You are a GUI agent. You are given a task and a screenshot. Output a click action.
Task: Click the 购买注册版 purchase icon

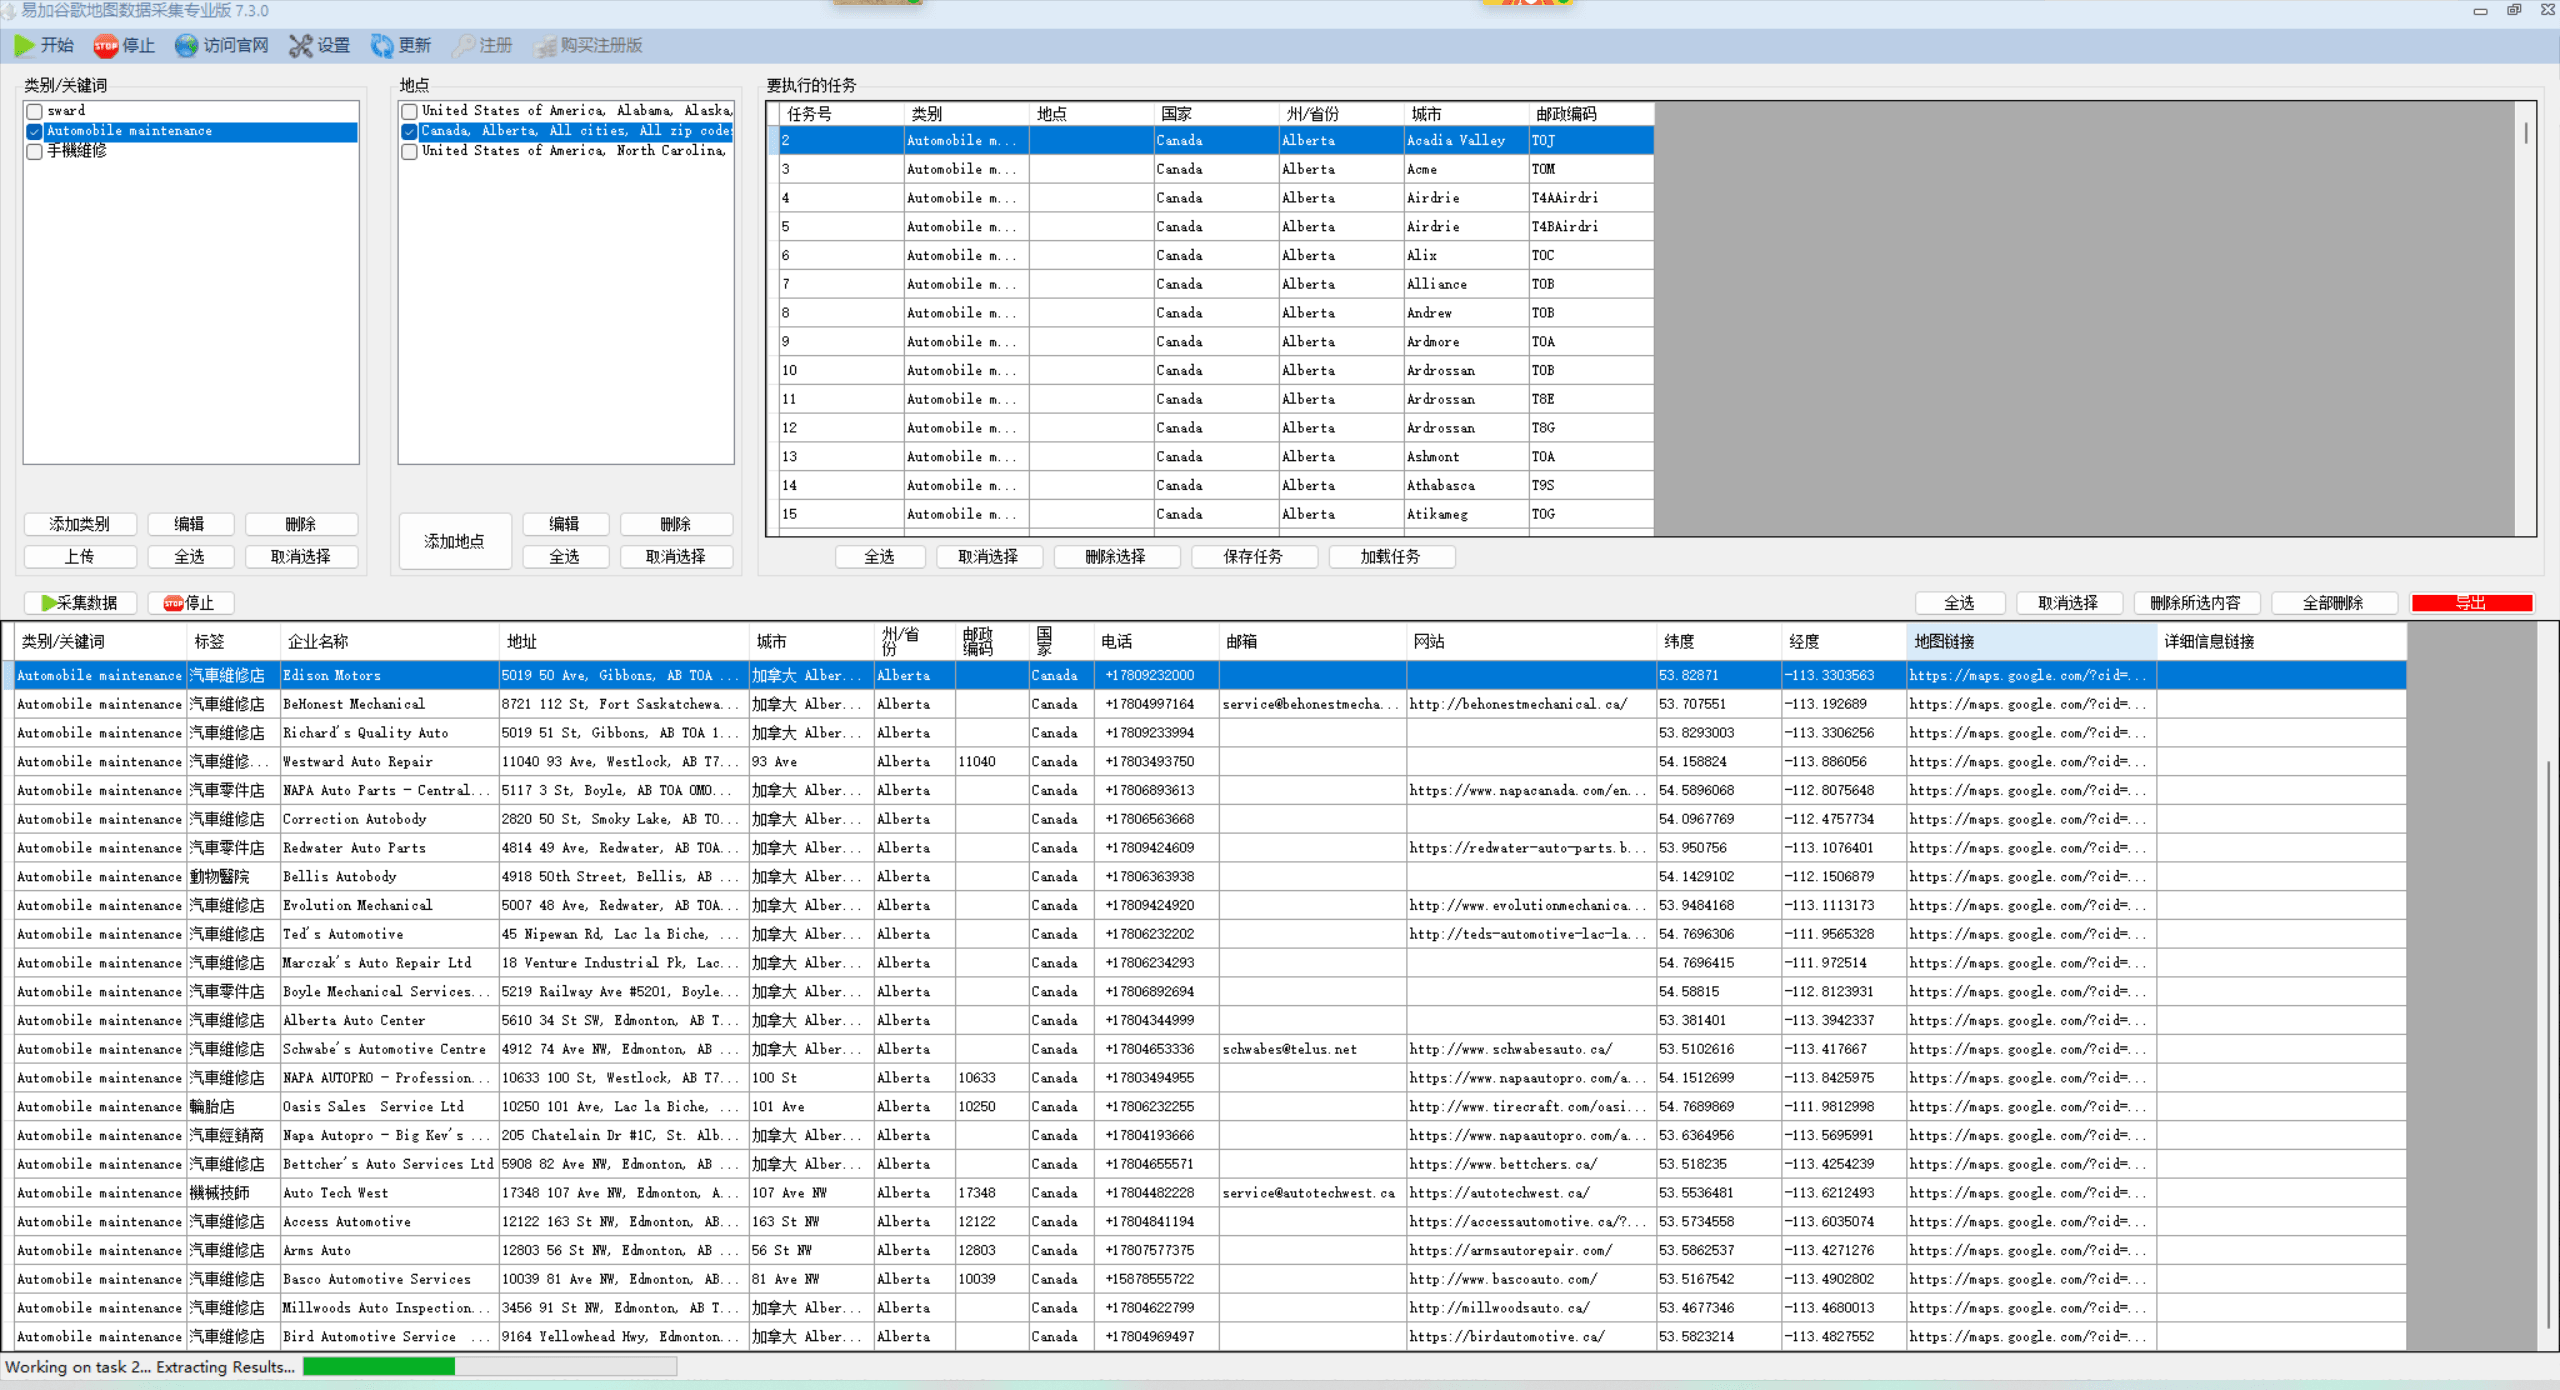click(x=544, y=46)
